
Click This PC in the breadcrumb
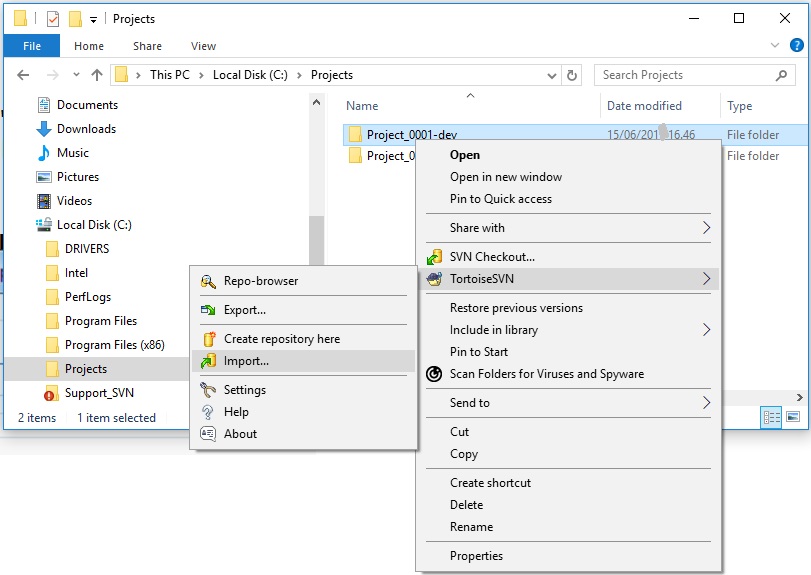click(x=170, y=75)
